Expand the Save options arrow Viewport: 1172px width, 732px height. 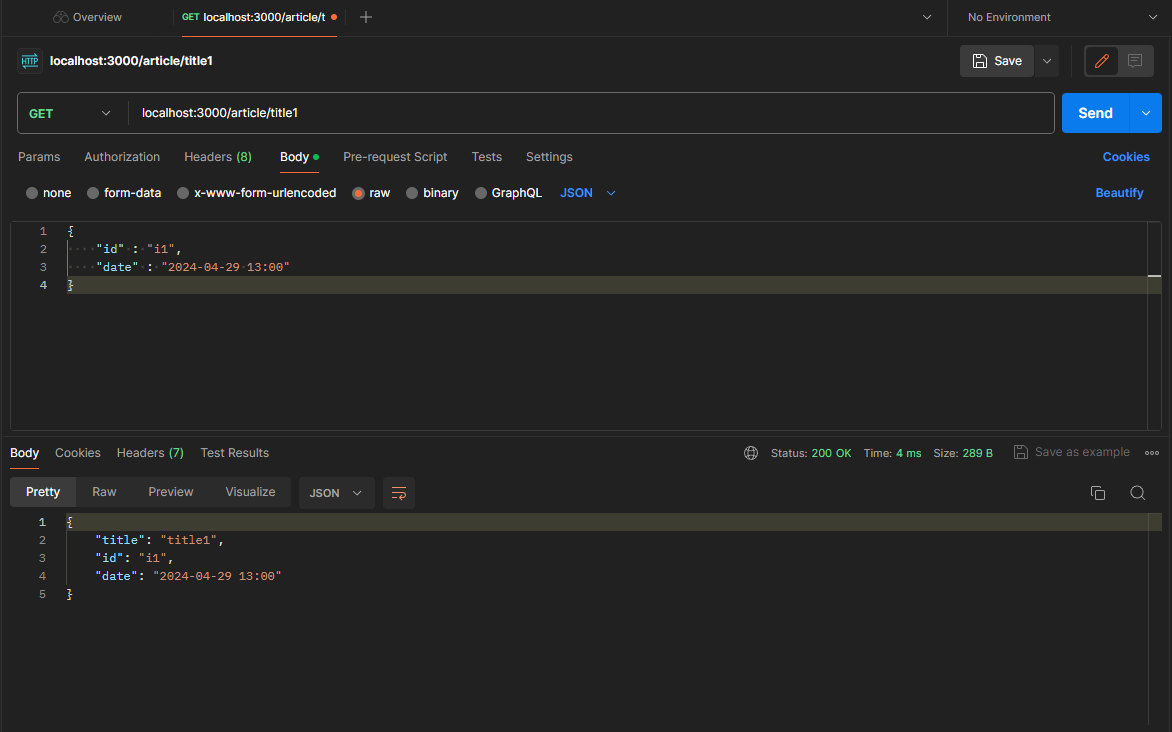point(1046,61)
